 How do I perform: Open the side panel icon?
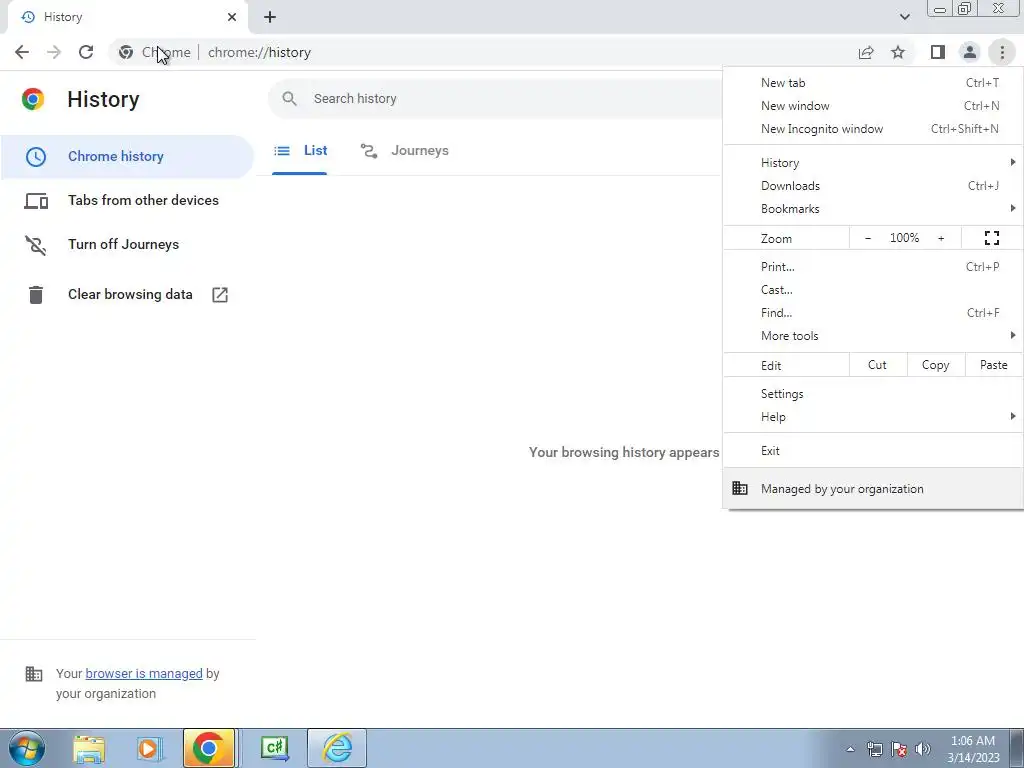(938, 52)
